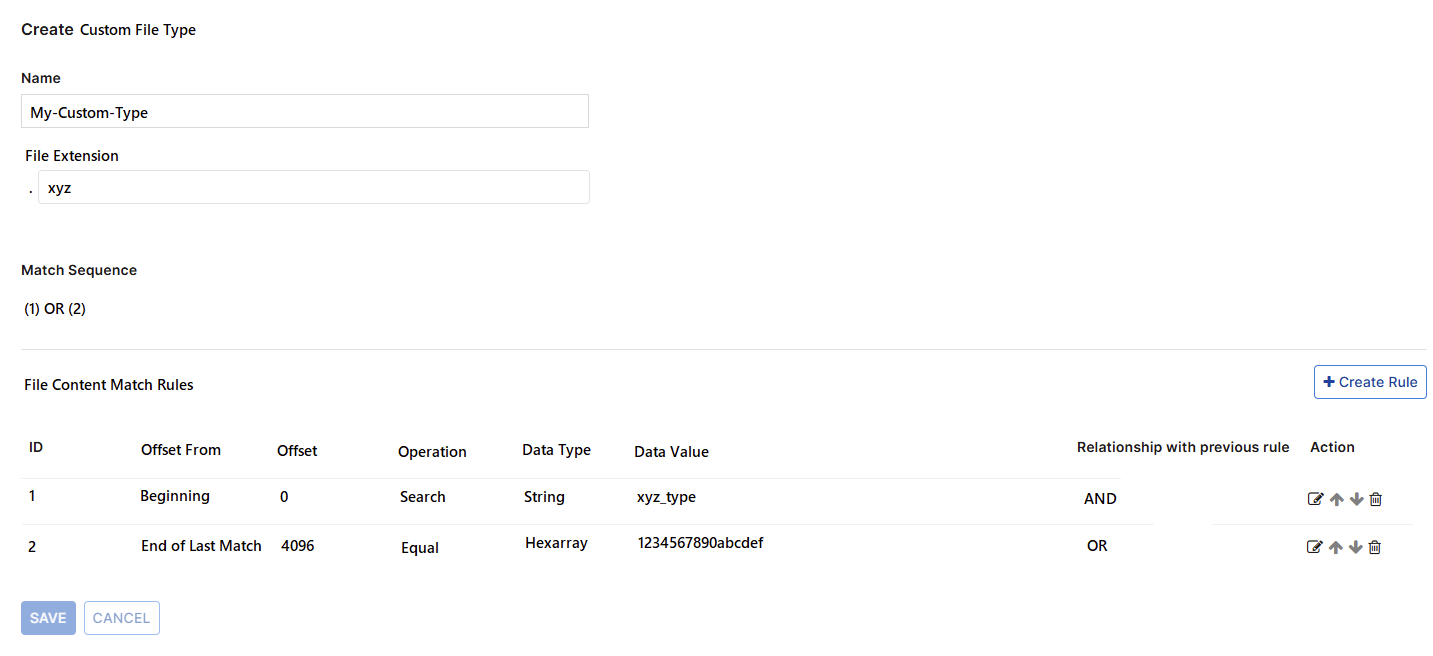Edit rule 1 with the pencil icon

(1315, 499)
